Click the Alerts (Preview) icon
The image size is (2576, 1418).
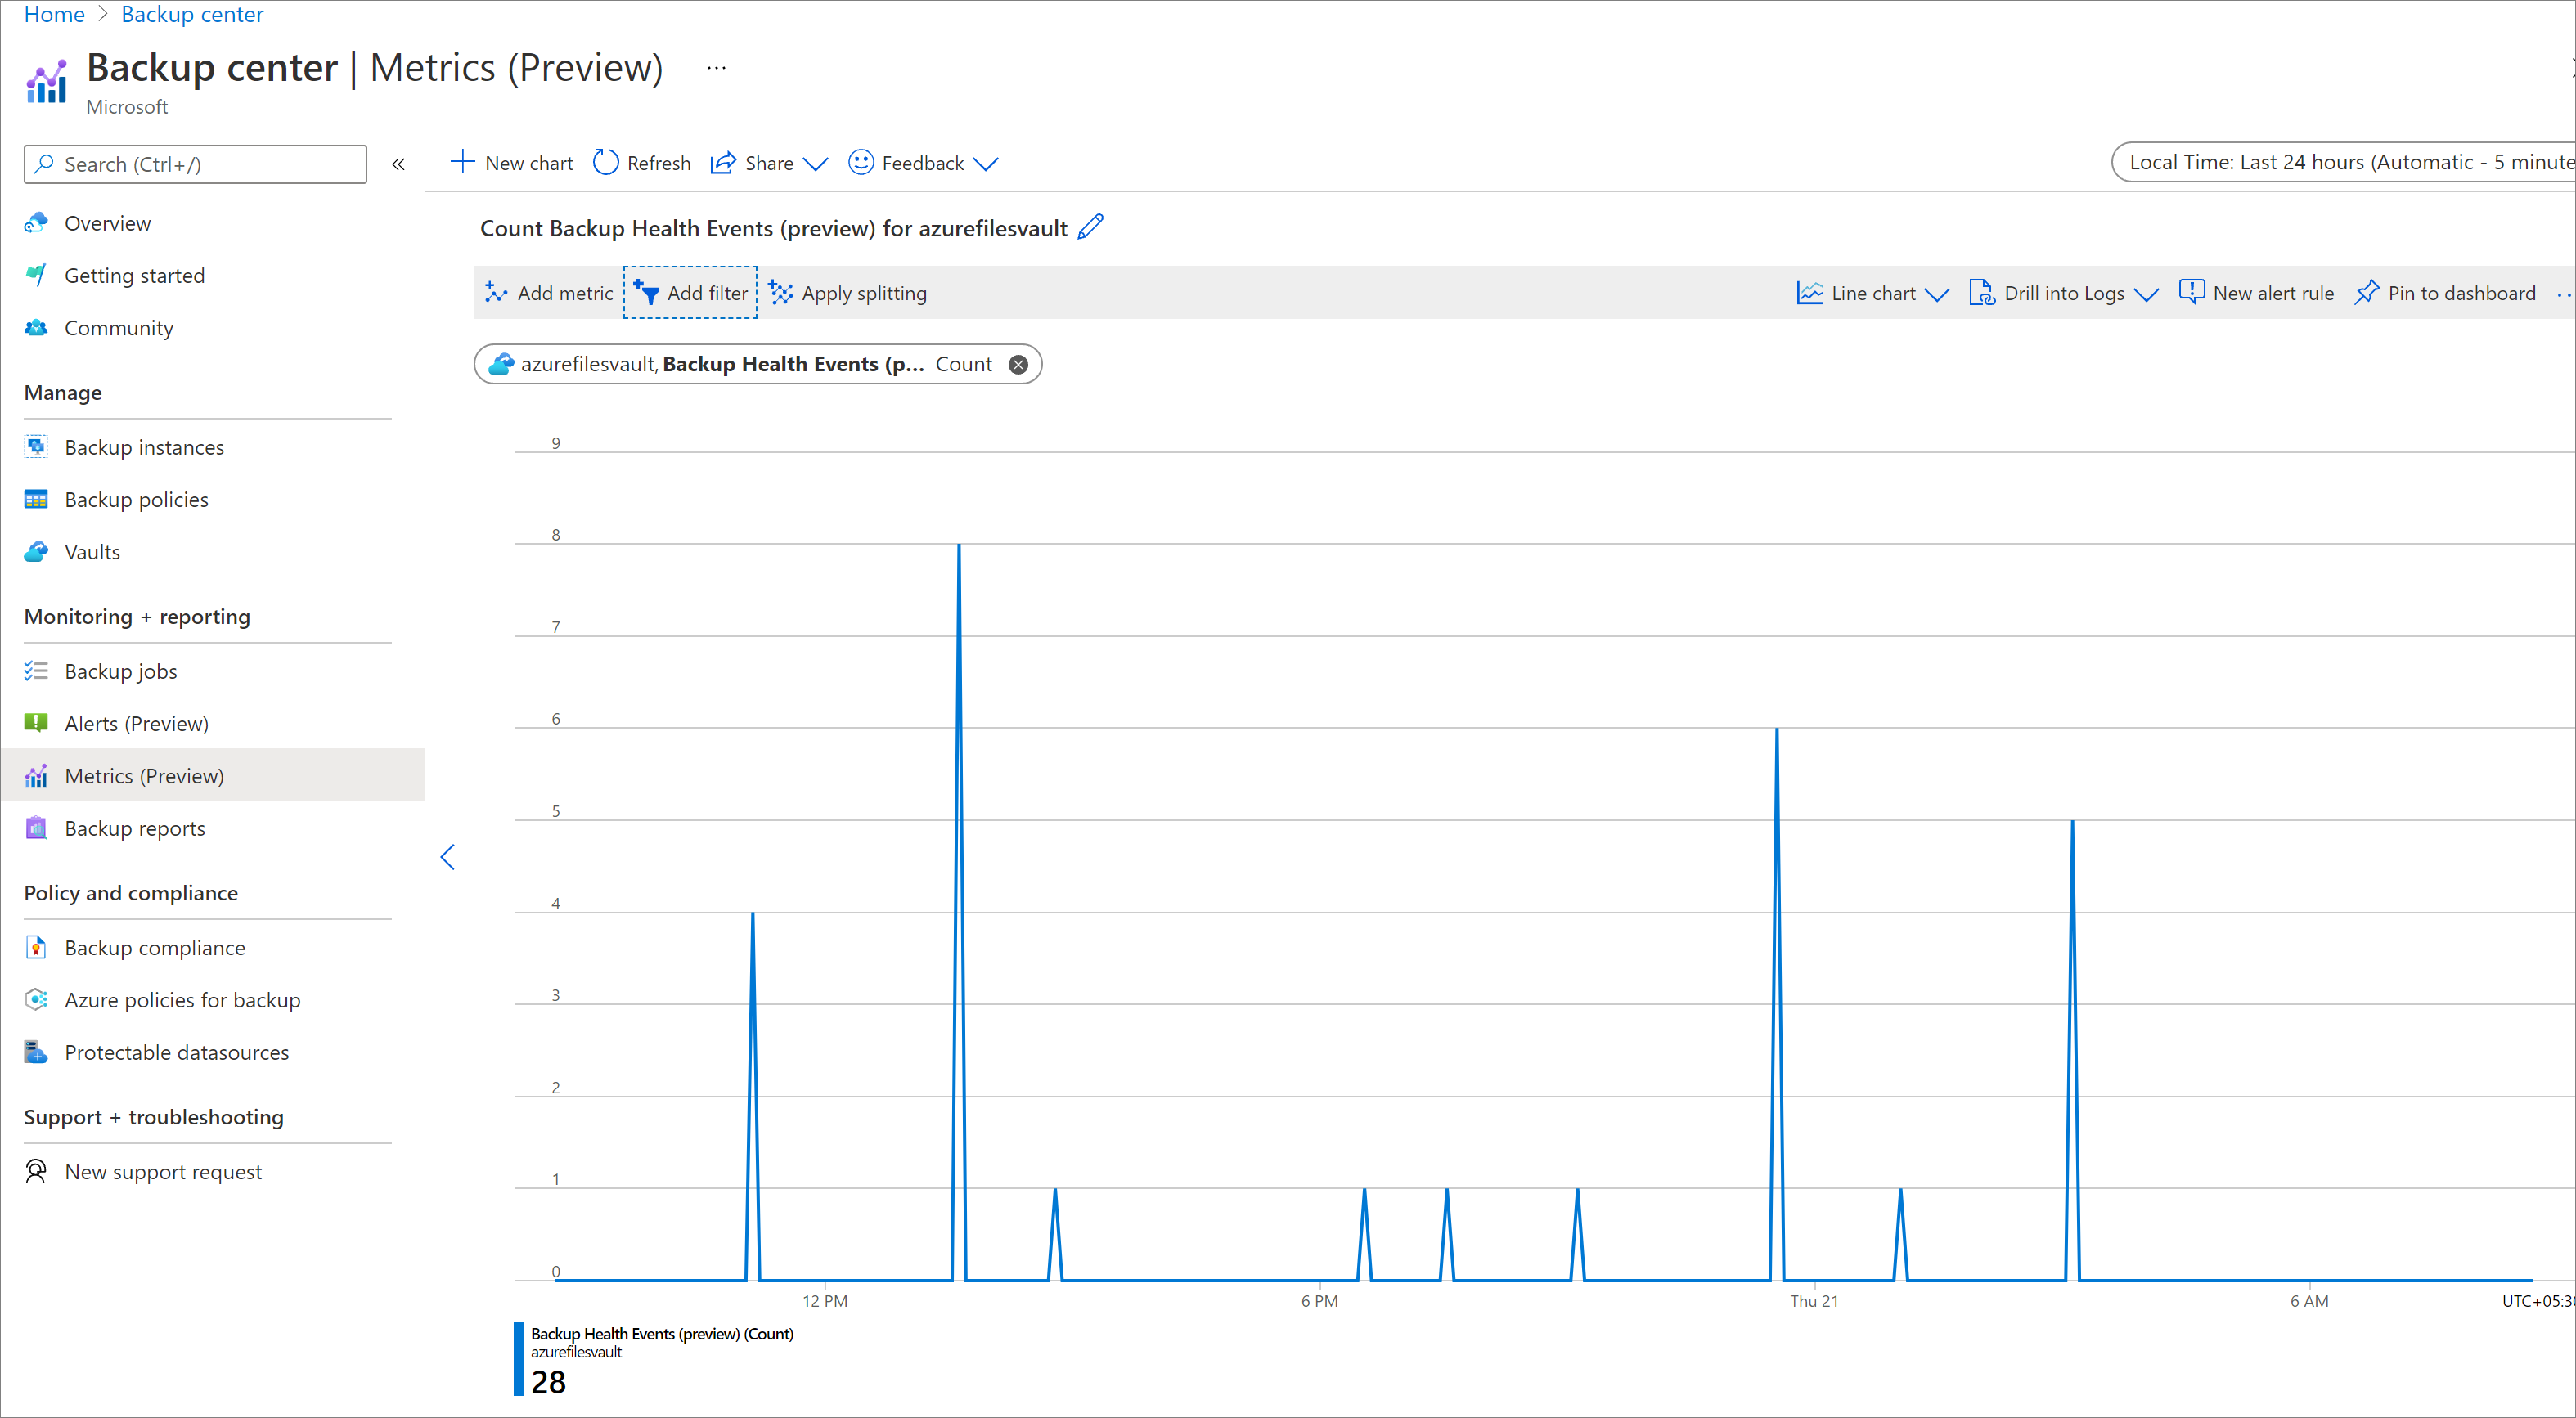coord(37,723)
